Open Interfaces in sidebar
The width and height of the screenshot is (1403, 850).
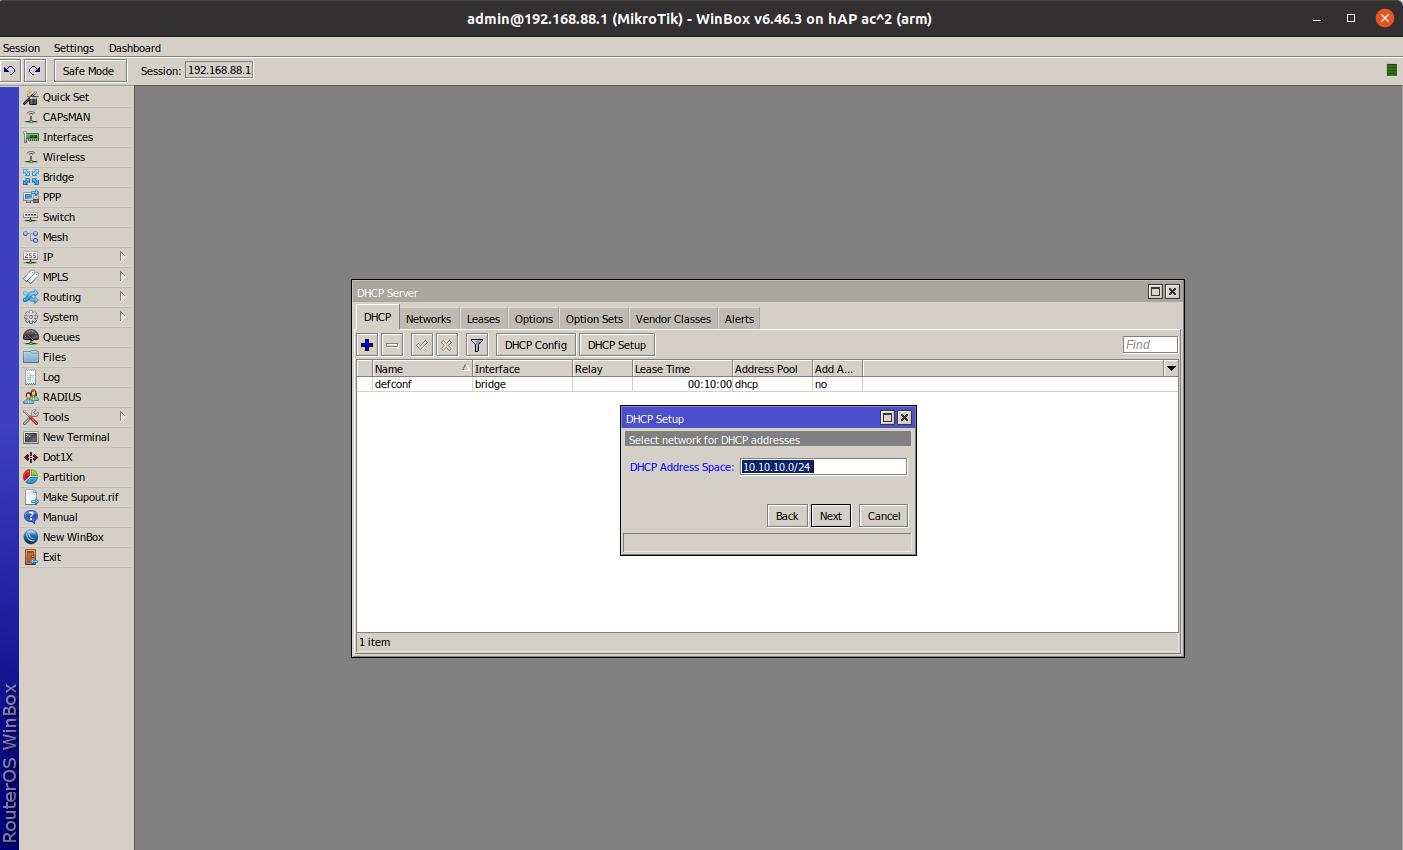(x=76, y=137)
